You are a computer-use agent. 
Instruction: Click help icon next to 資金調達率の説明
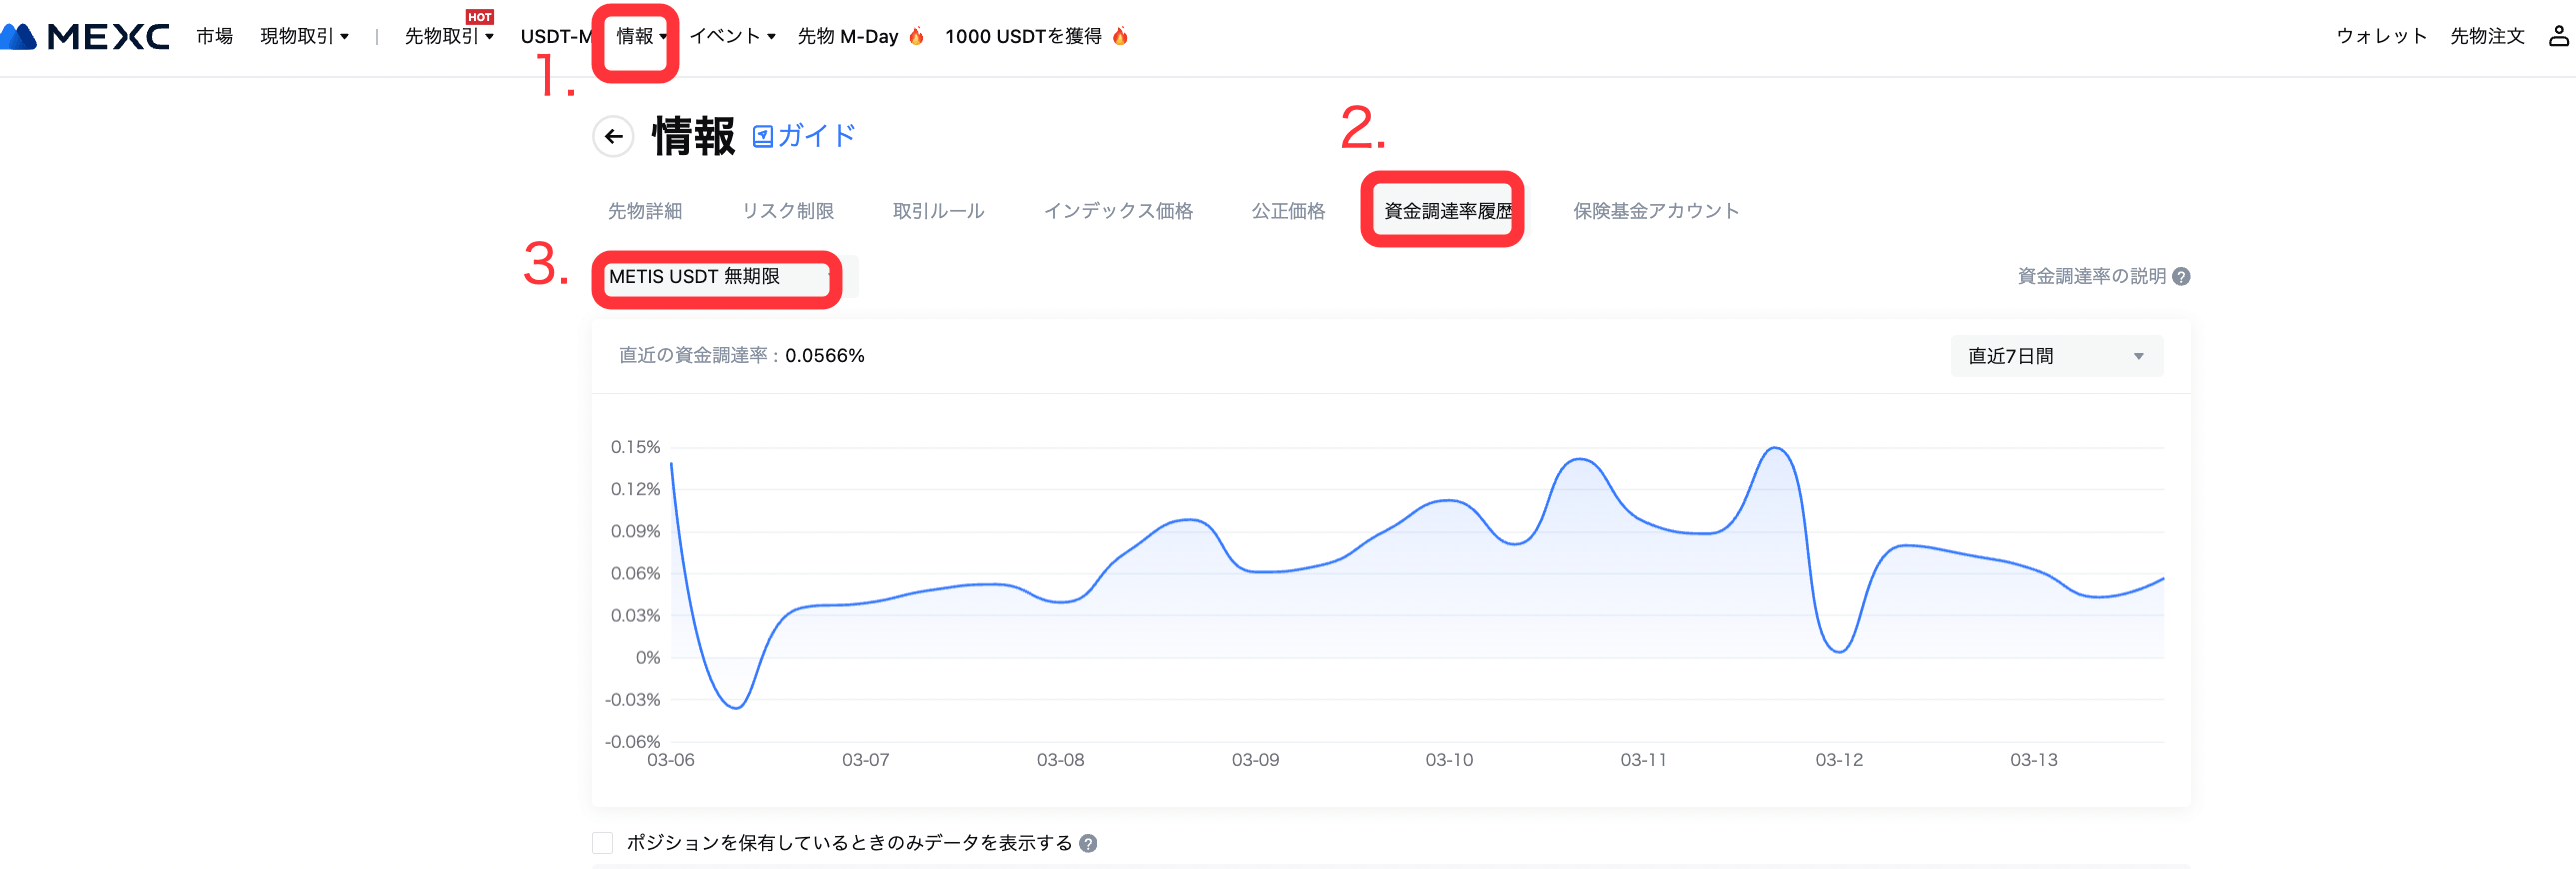[2181, 277]
